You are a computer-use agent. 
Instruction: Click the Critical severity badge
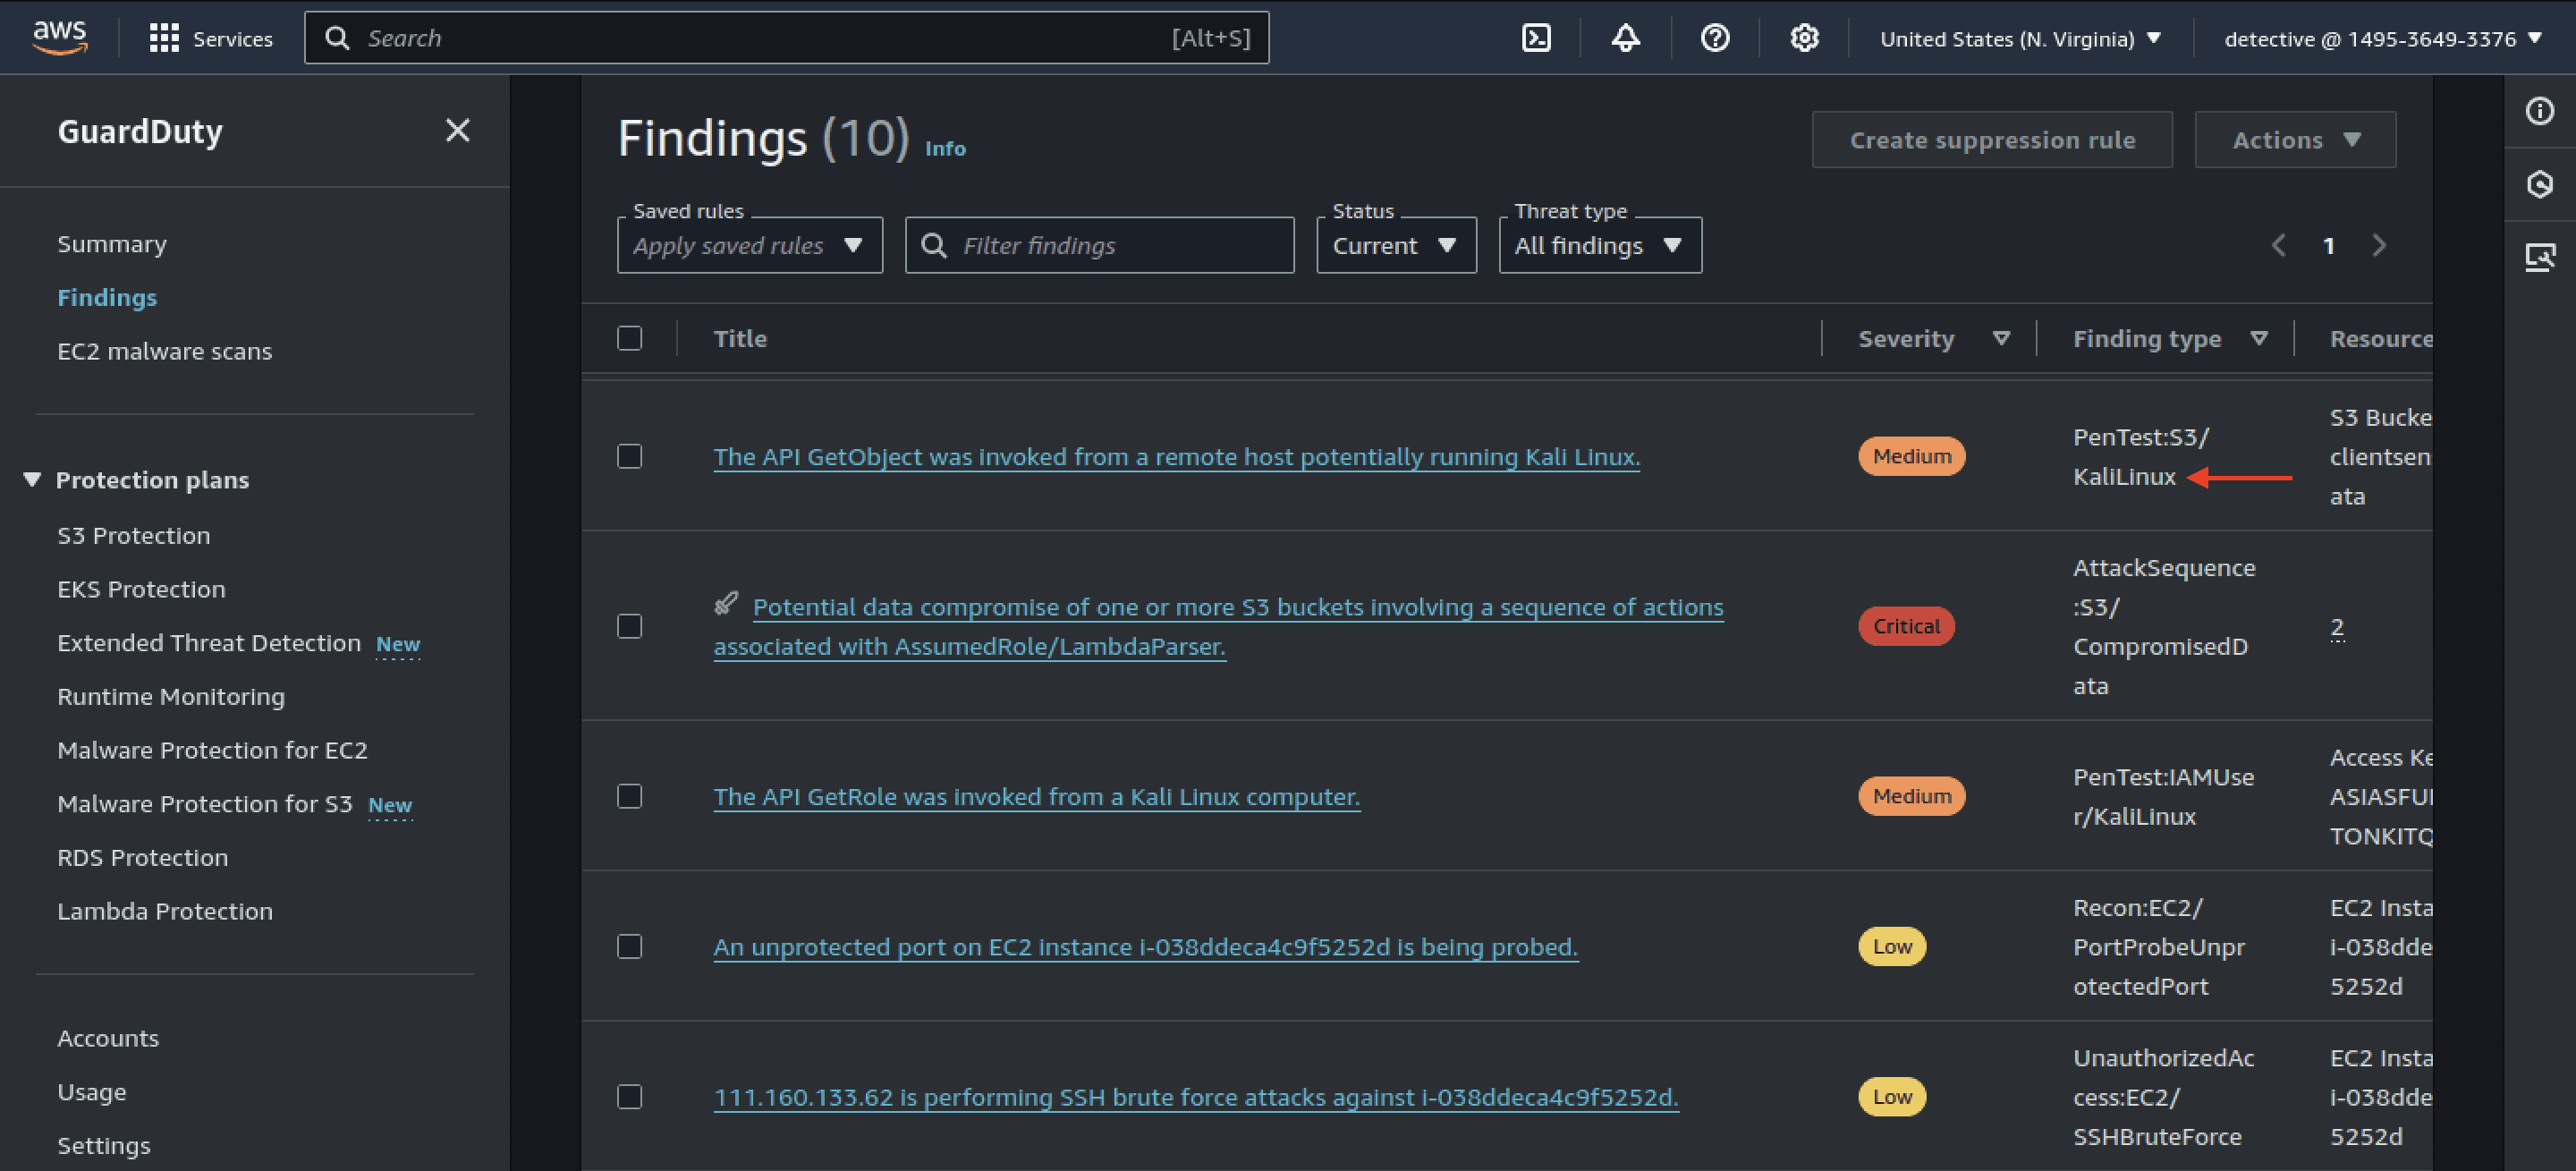[x=1906, y=627]
